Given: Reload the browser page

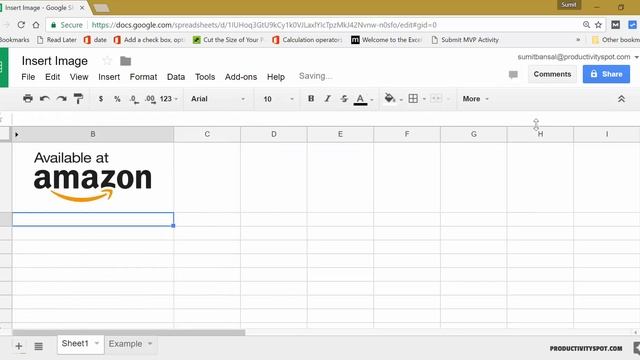Looking at the screenshot, I should 21,25.
